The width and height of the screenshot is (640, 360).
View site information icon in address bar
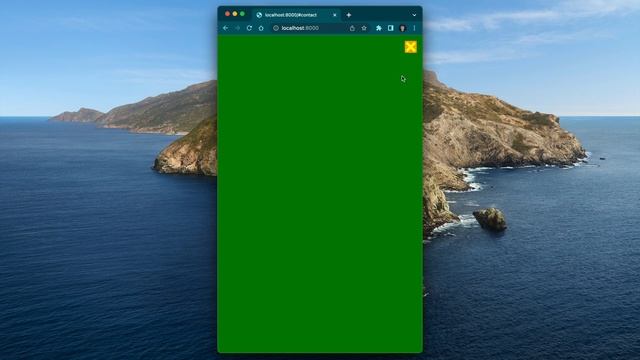tap(276, 28)
